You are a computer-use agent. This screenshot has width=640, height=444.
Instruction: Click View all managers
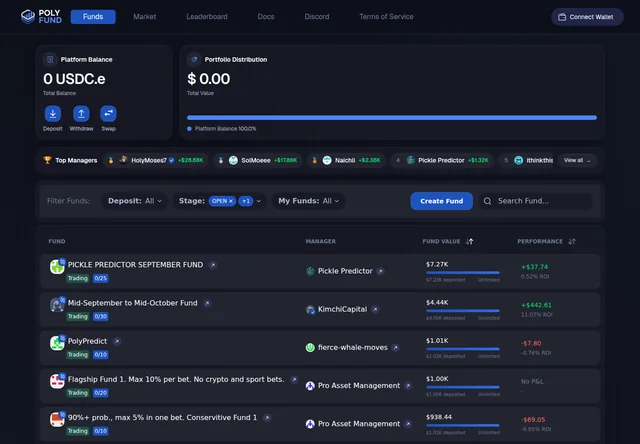click(x=577, y=160)
